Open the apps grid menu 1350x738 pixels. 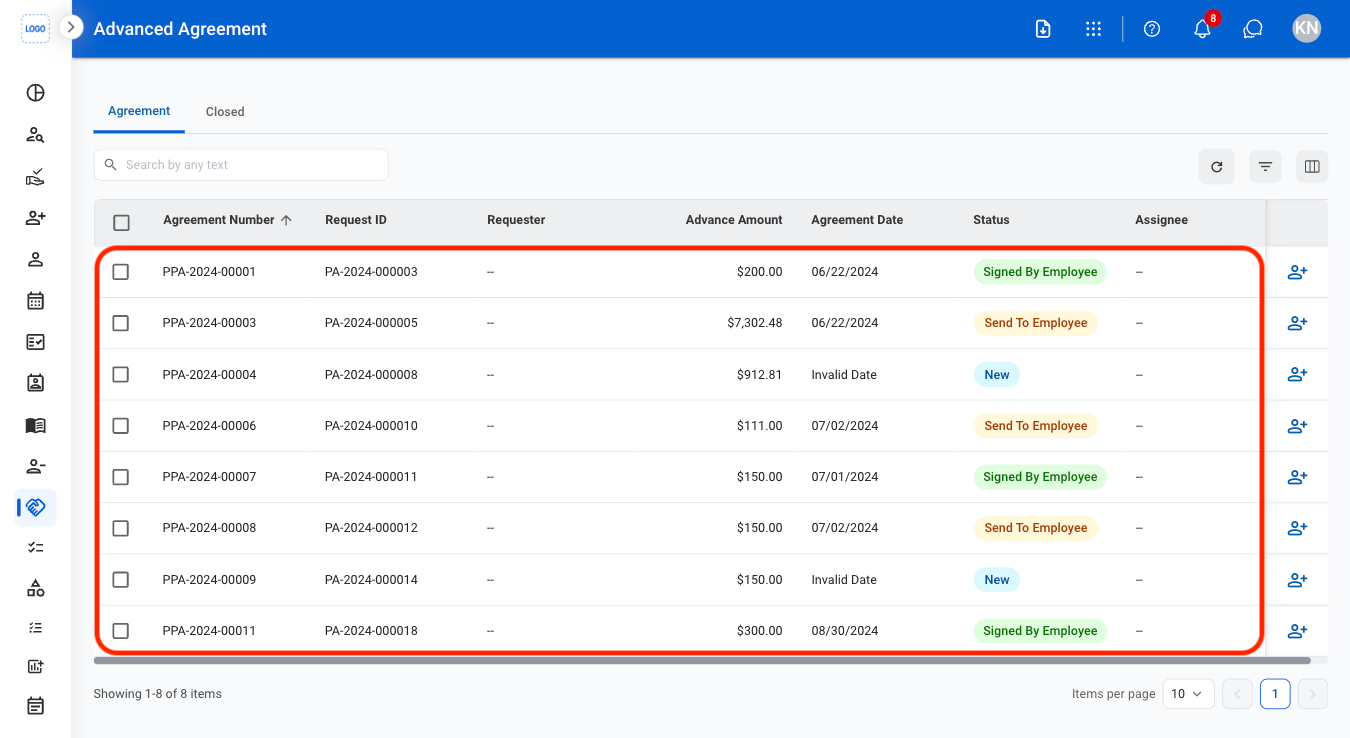click(x=1093, y=29)
